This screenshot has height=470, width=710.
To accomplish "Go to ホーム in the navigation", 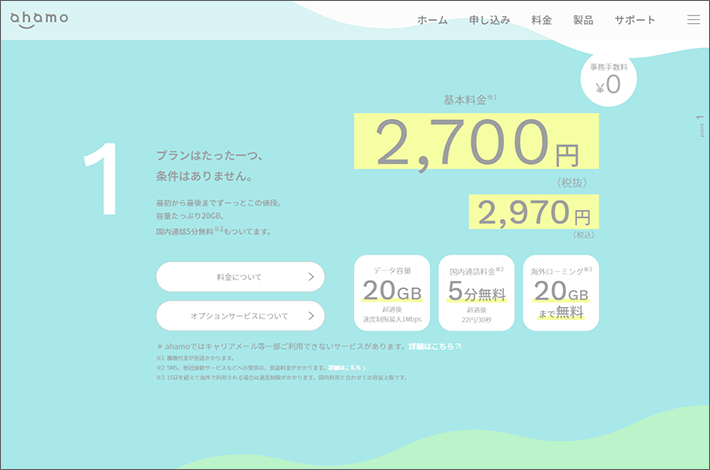I will point(432,20).
